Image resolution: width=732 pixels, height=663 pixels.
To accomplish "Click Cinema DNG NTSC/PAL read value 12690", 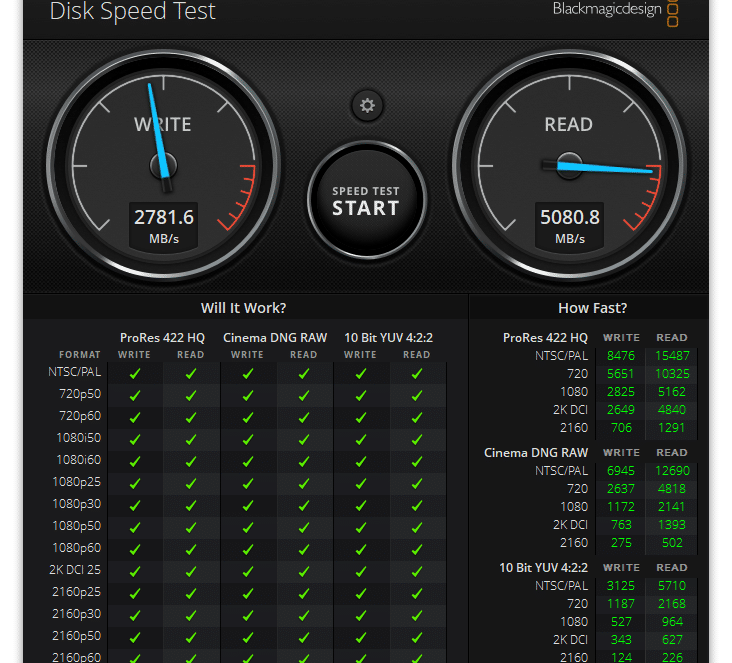I will point(672,471).
